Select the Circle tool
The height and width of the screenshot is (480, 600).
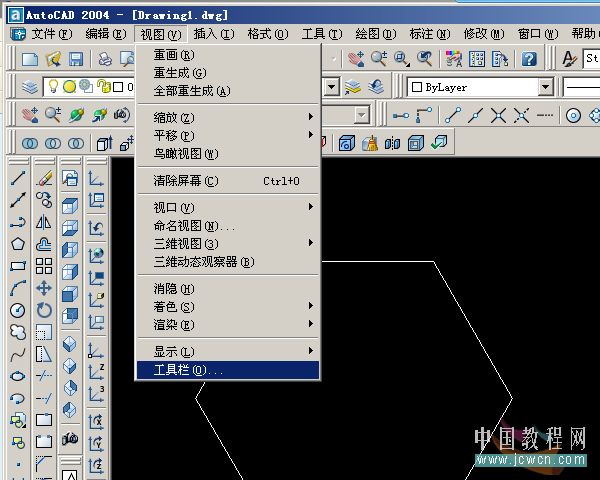[x=18, y=310]
